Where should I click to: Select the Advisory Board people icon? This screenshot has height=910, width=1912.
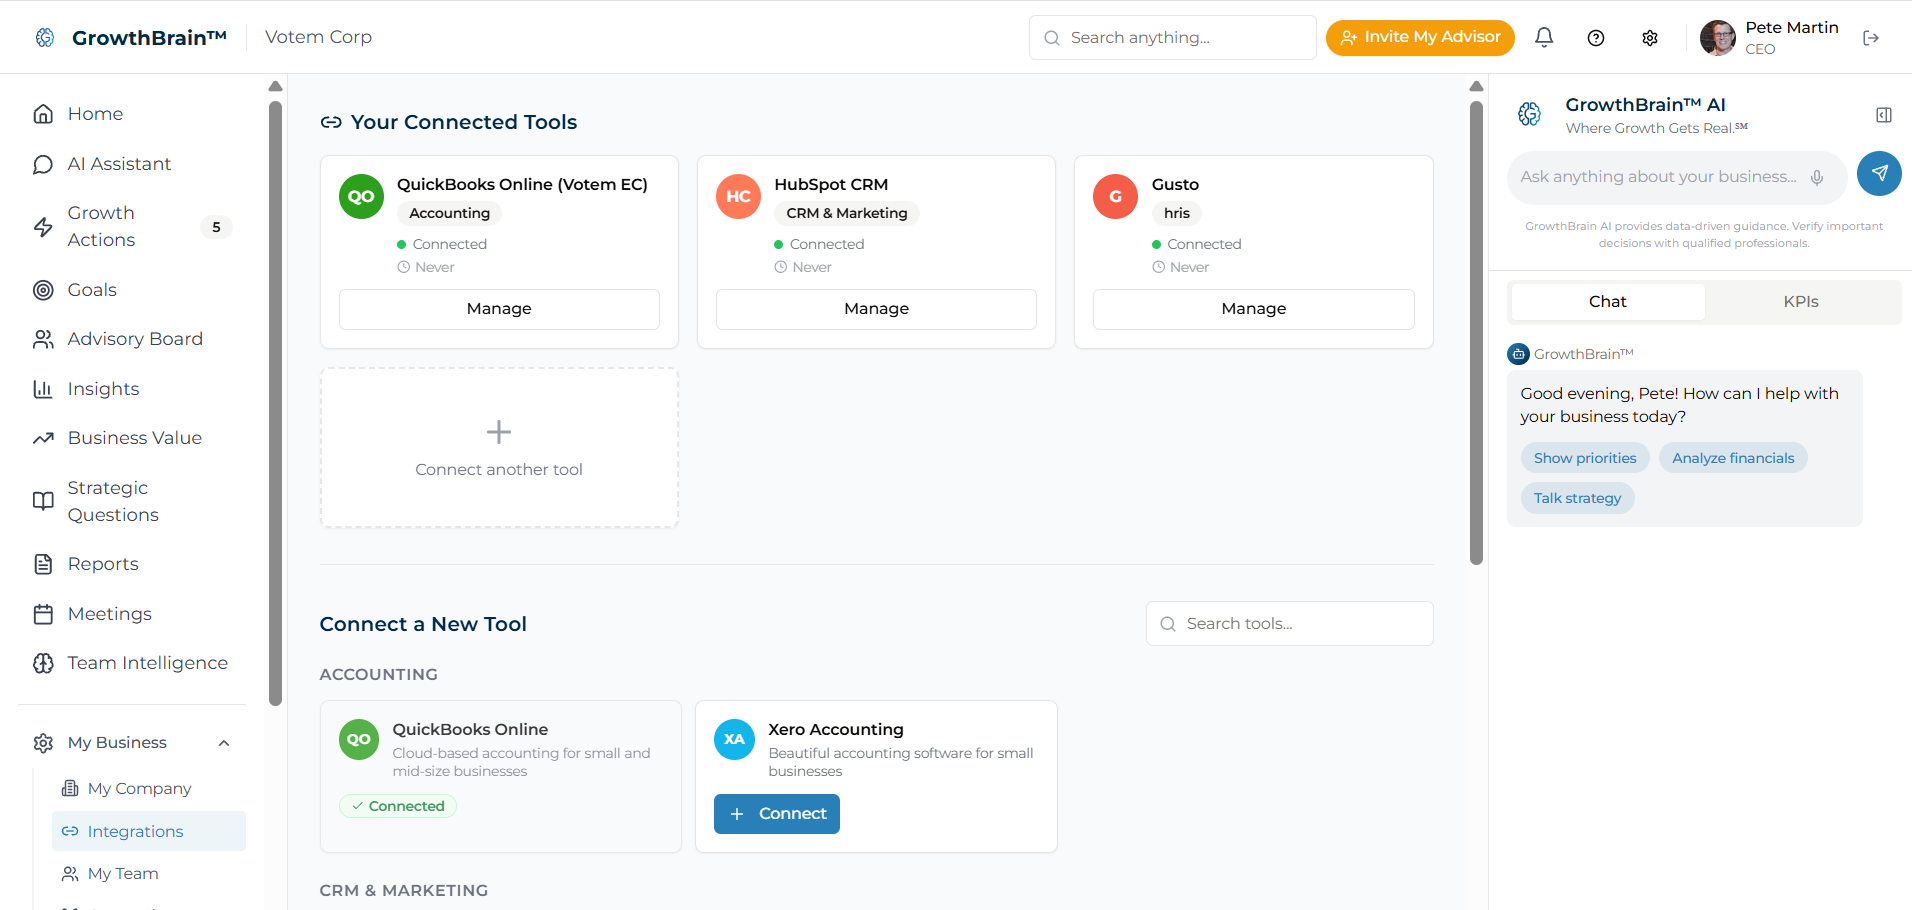[x=43, y=339]
